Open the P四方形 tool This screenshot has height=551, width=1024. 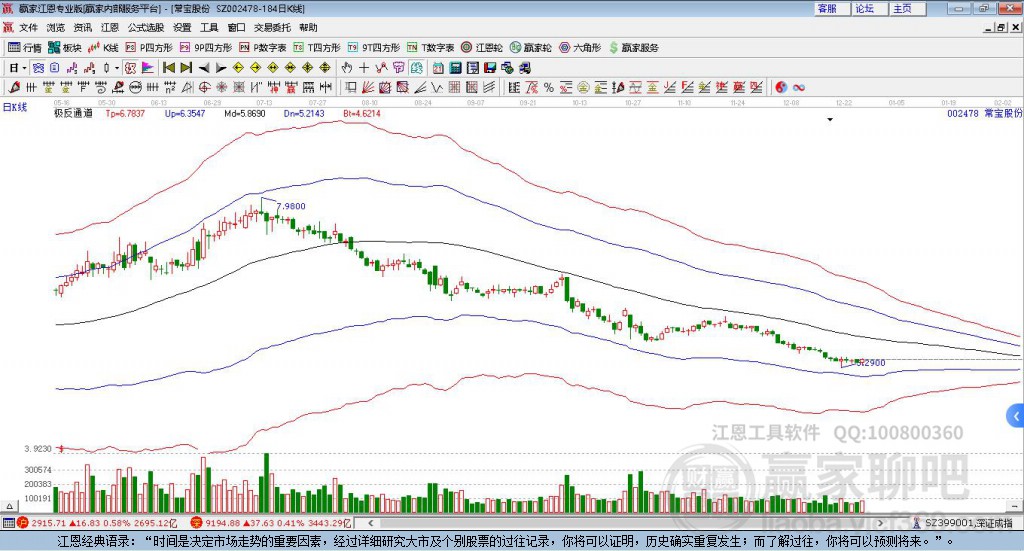[149, 48]
